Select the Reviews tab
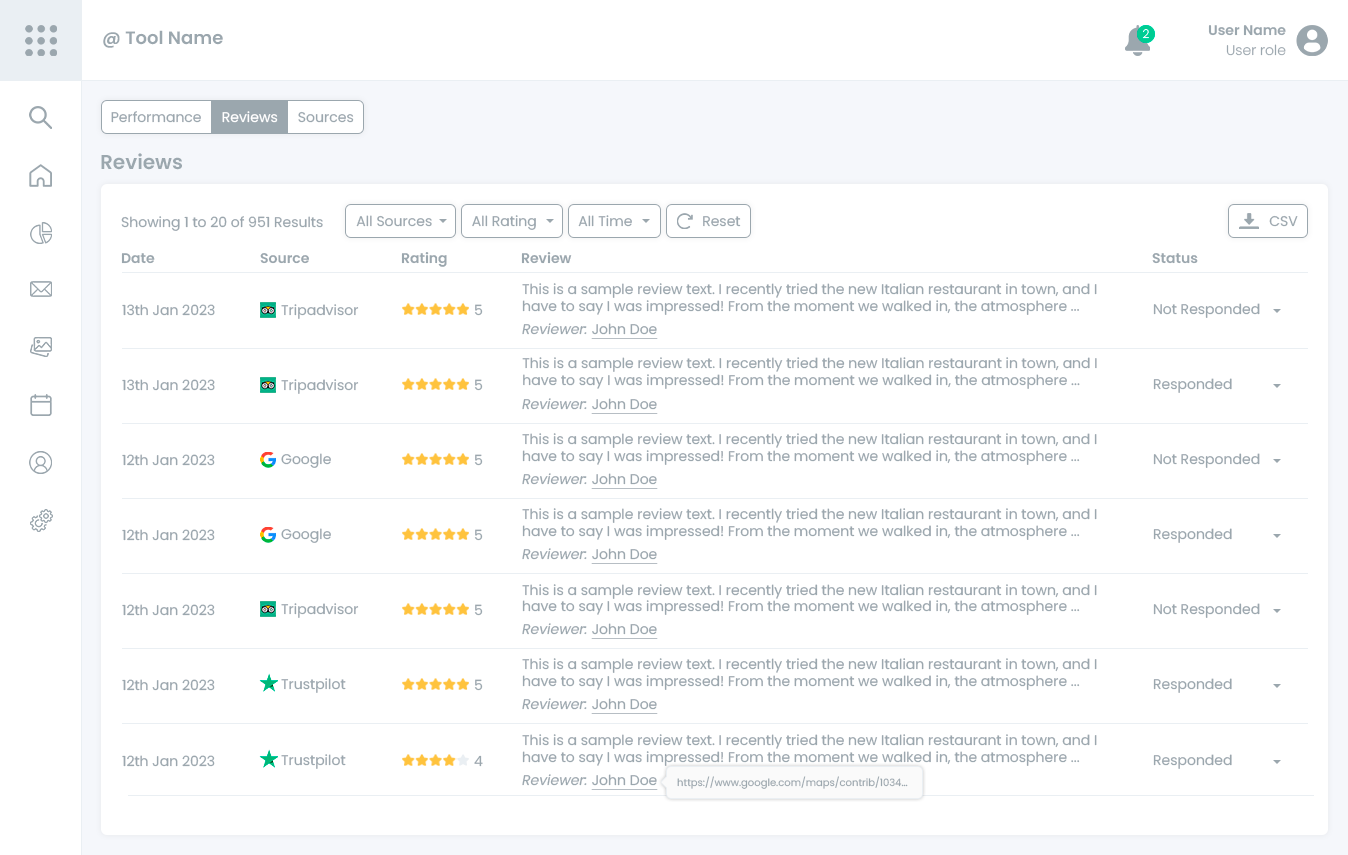Screen dimensions: 1348x855 [249, 117]
